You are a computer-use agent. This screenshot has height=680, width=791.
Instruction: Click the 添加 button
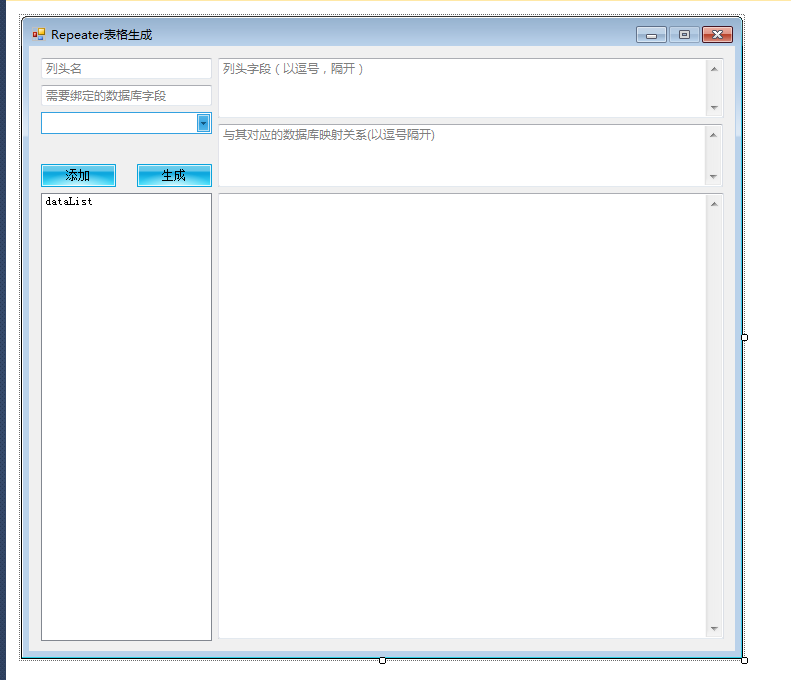pos(78,176)
